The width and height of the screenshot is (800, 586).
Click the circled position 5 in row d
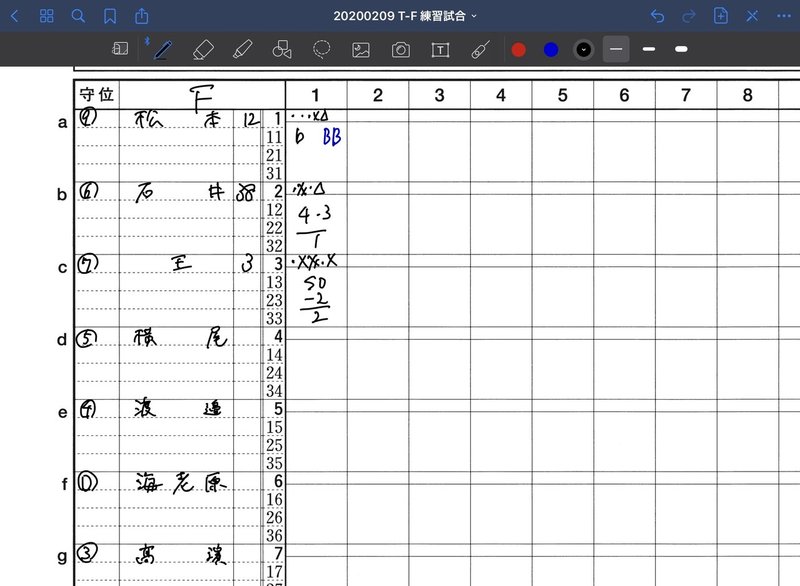[x=86, y=339]
